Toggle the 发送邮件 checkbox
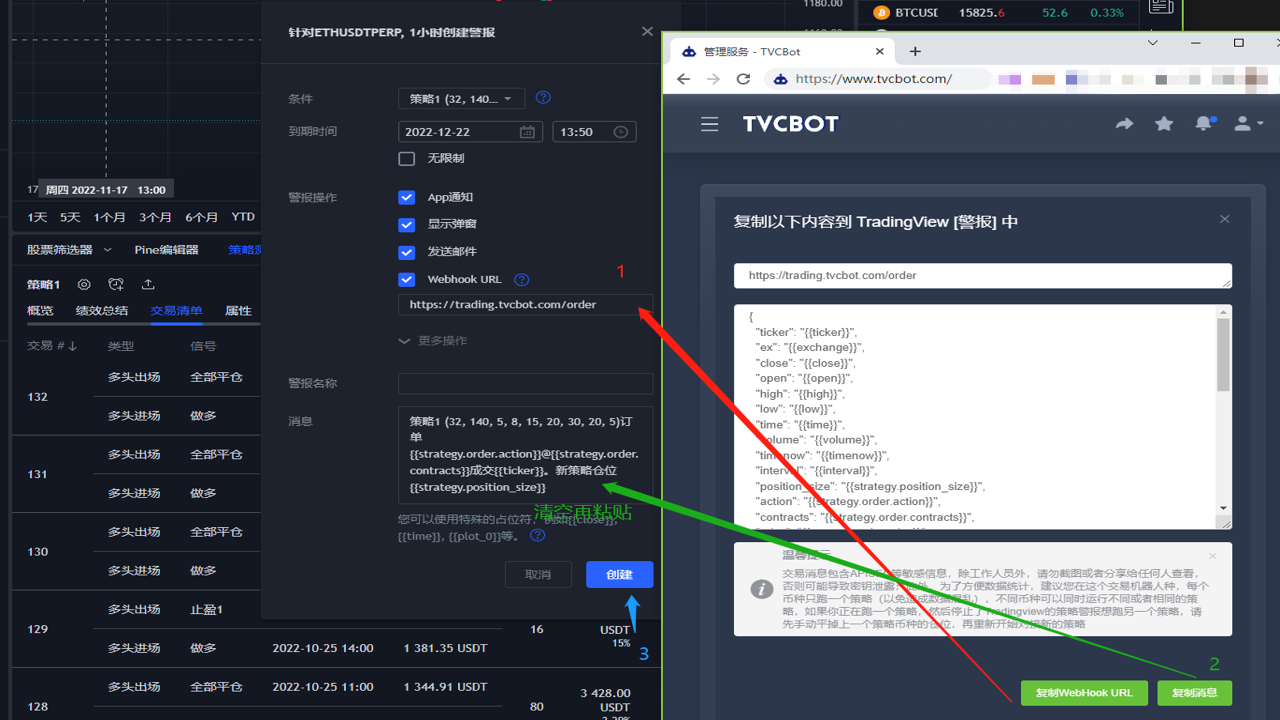The height and width of the screenshot is (720, 1280). coord(406,252)
